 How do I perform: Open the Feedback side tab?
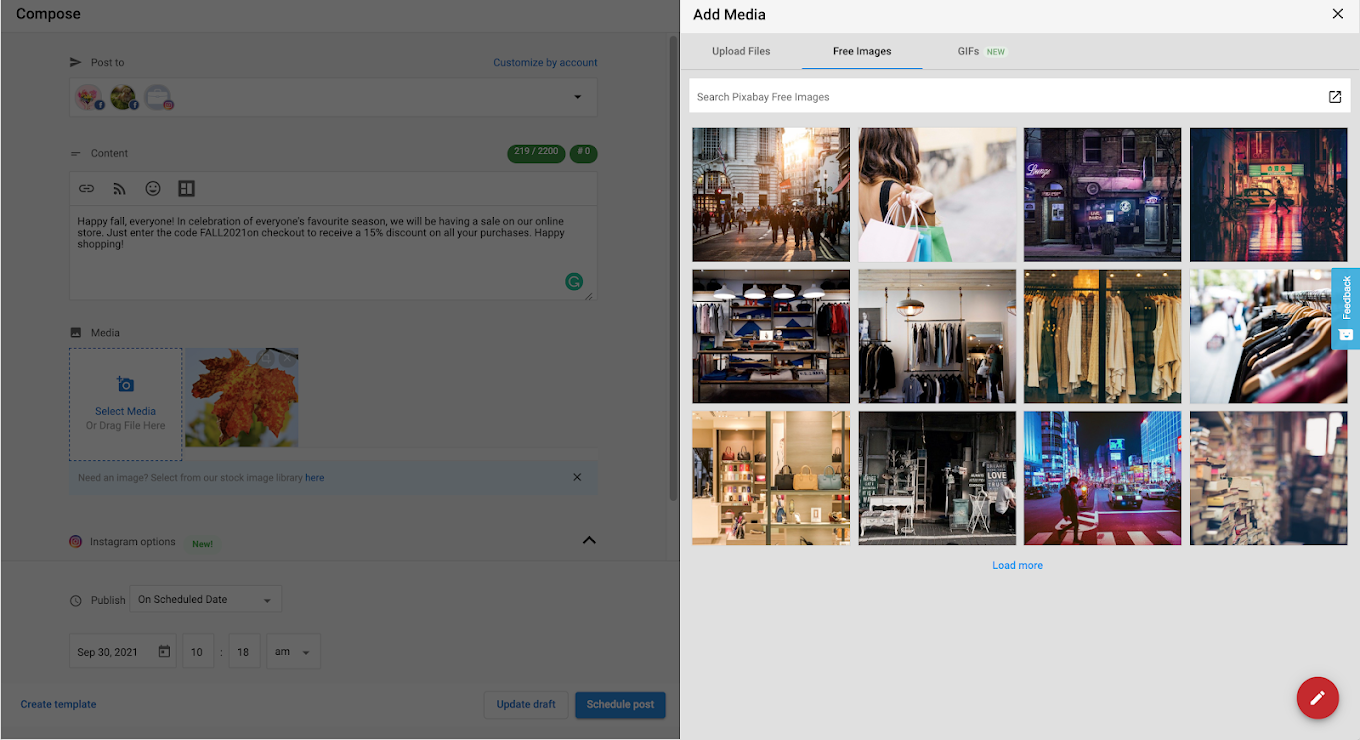1346,308
